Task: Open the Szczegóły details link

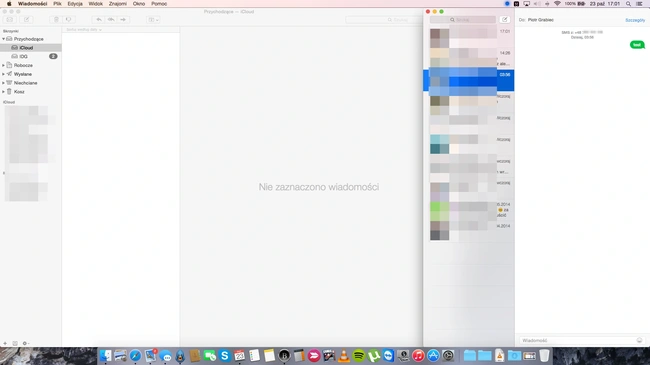Action: [635, 20]
